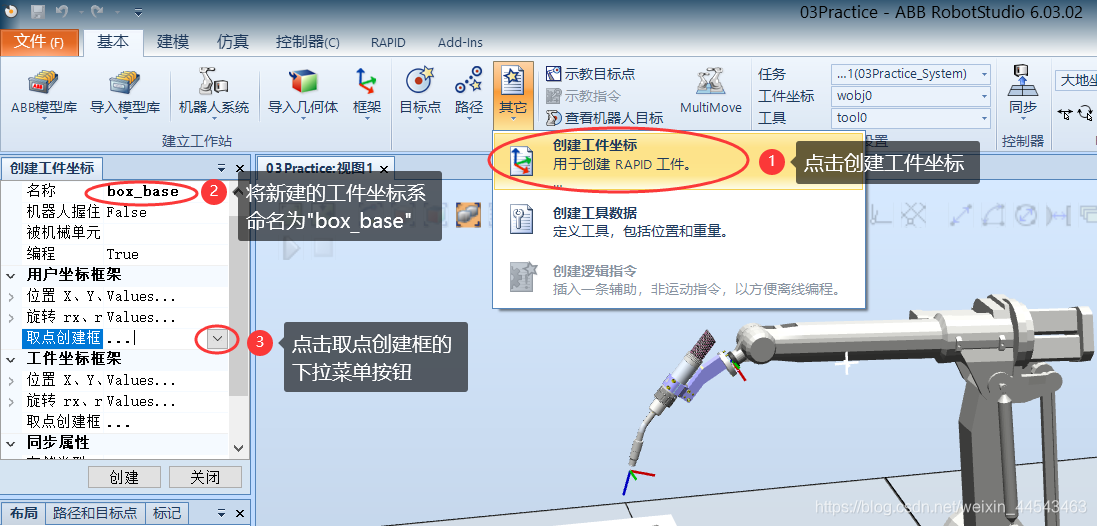Click 示教指令 teach instruction

[x=583, y=96]
